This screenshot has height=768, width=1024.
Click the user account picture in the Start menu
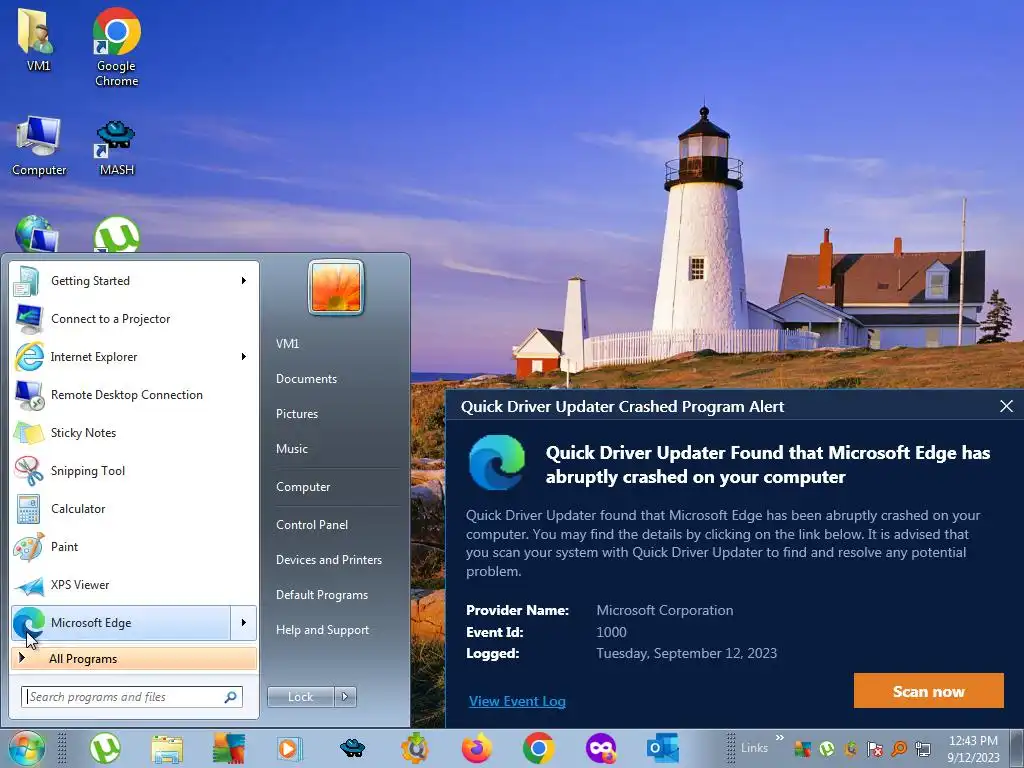click(336, 287)
